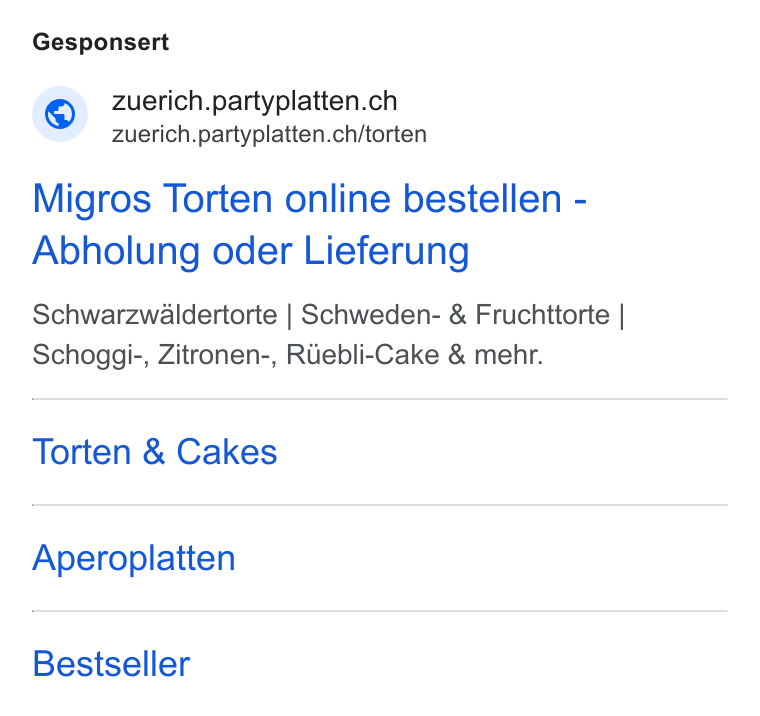Click the zuerich.partyplatten.ch/torten display URL
This screenshot has height=716, width=760.
point(269,134)
